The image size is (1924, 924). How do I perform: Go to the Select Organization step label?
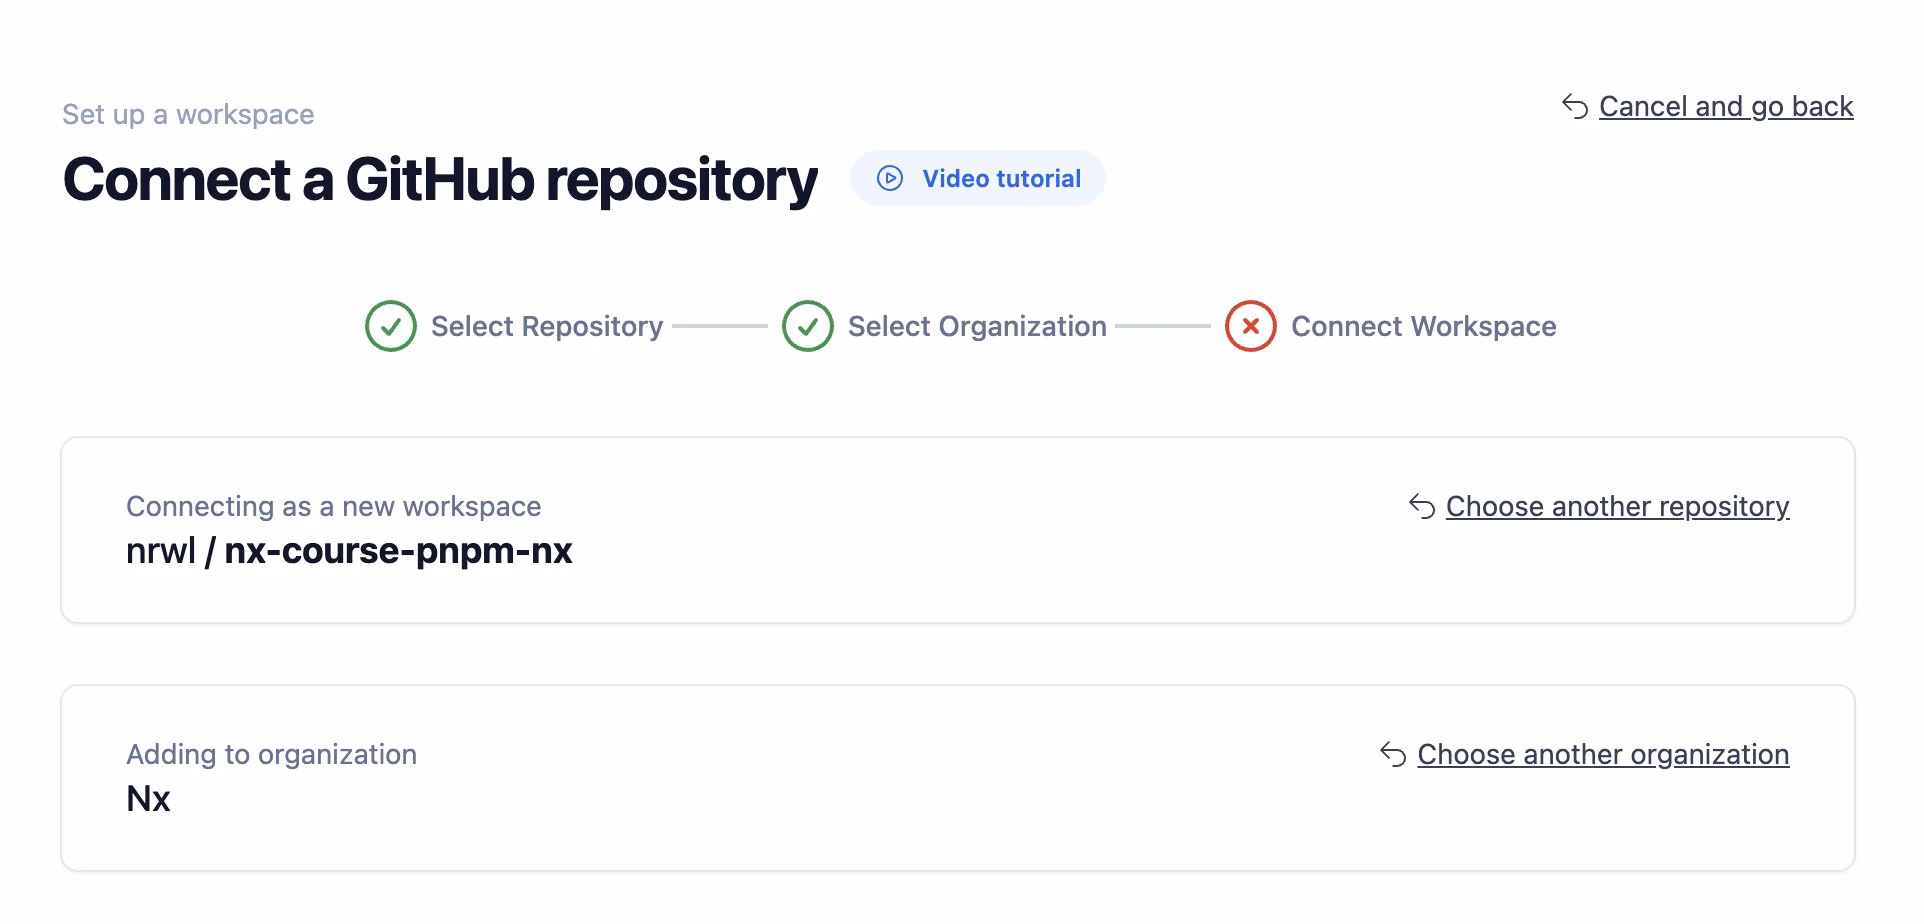click(x=977, y=326)
